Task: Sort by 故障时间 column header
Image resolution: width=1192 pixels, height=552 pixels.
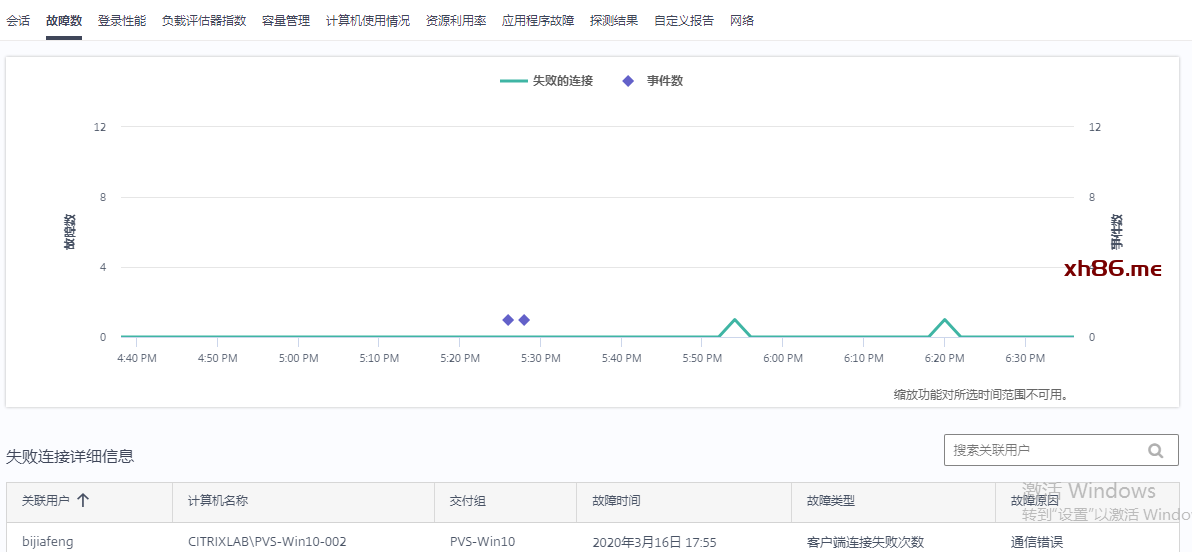Action: coord(616,501)
